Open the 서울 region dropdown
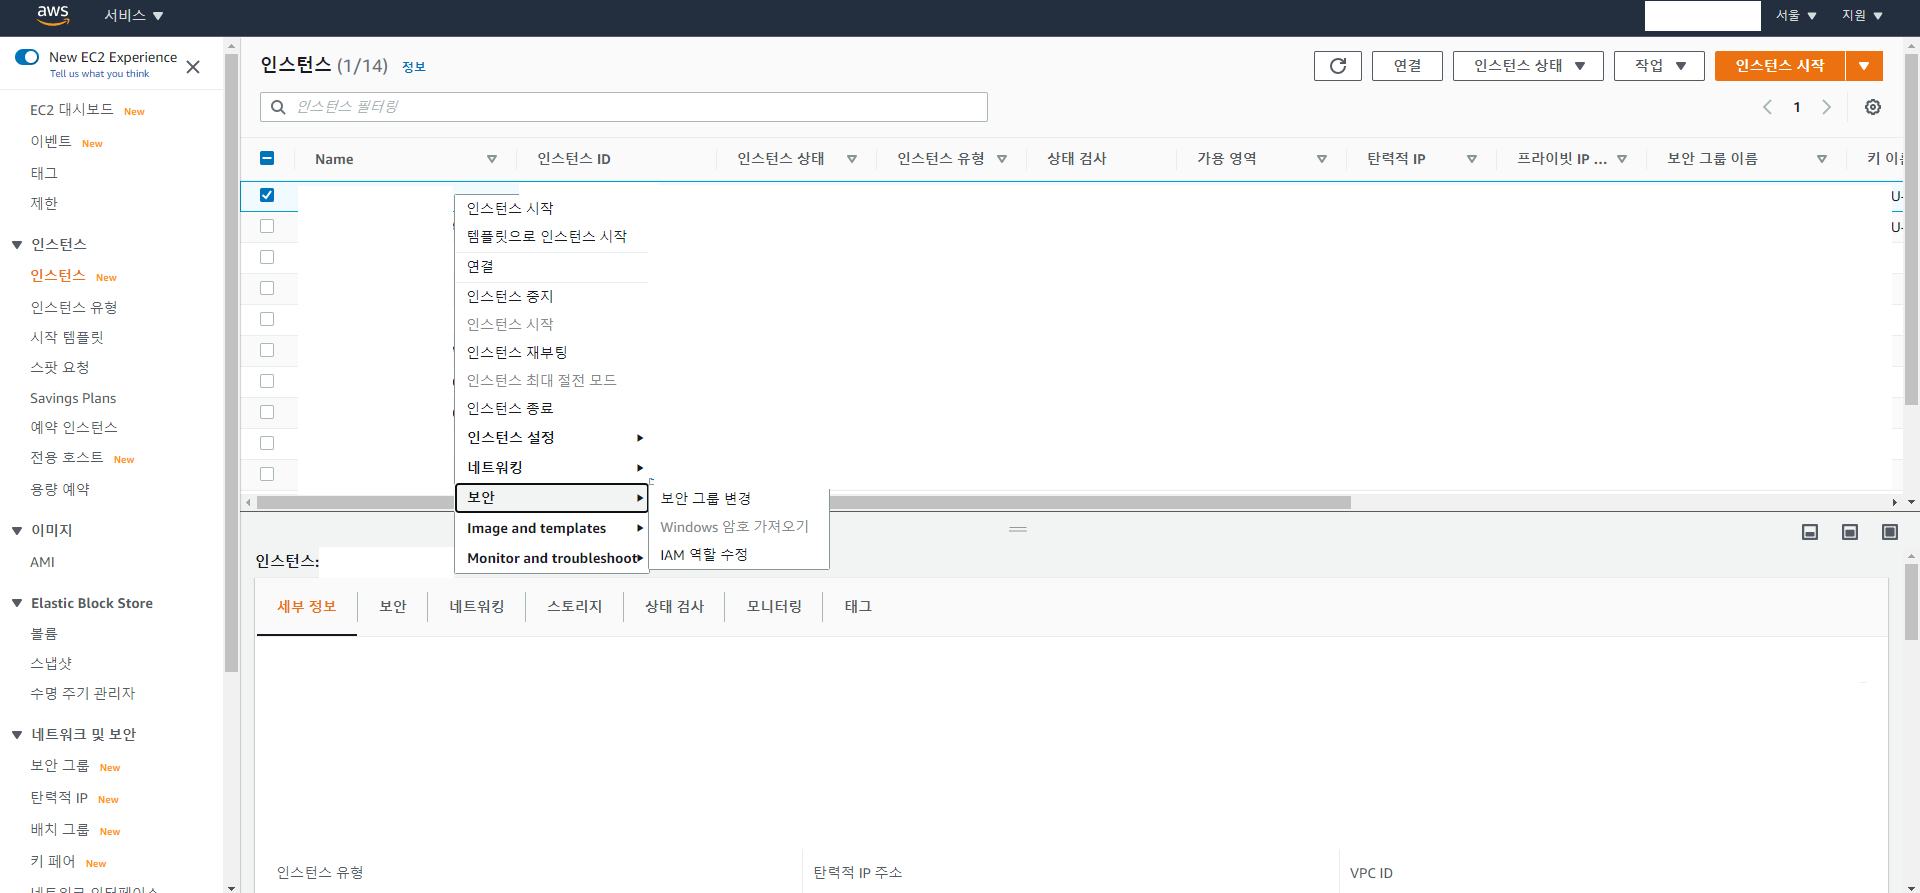 coord(1796,15)
